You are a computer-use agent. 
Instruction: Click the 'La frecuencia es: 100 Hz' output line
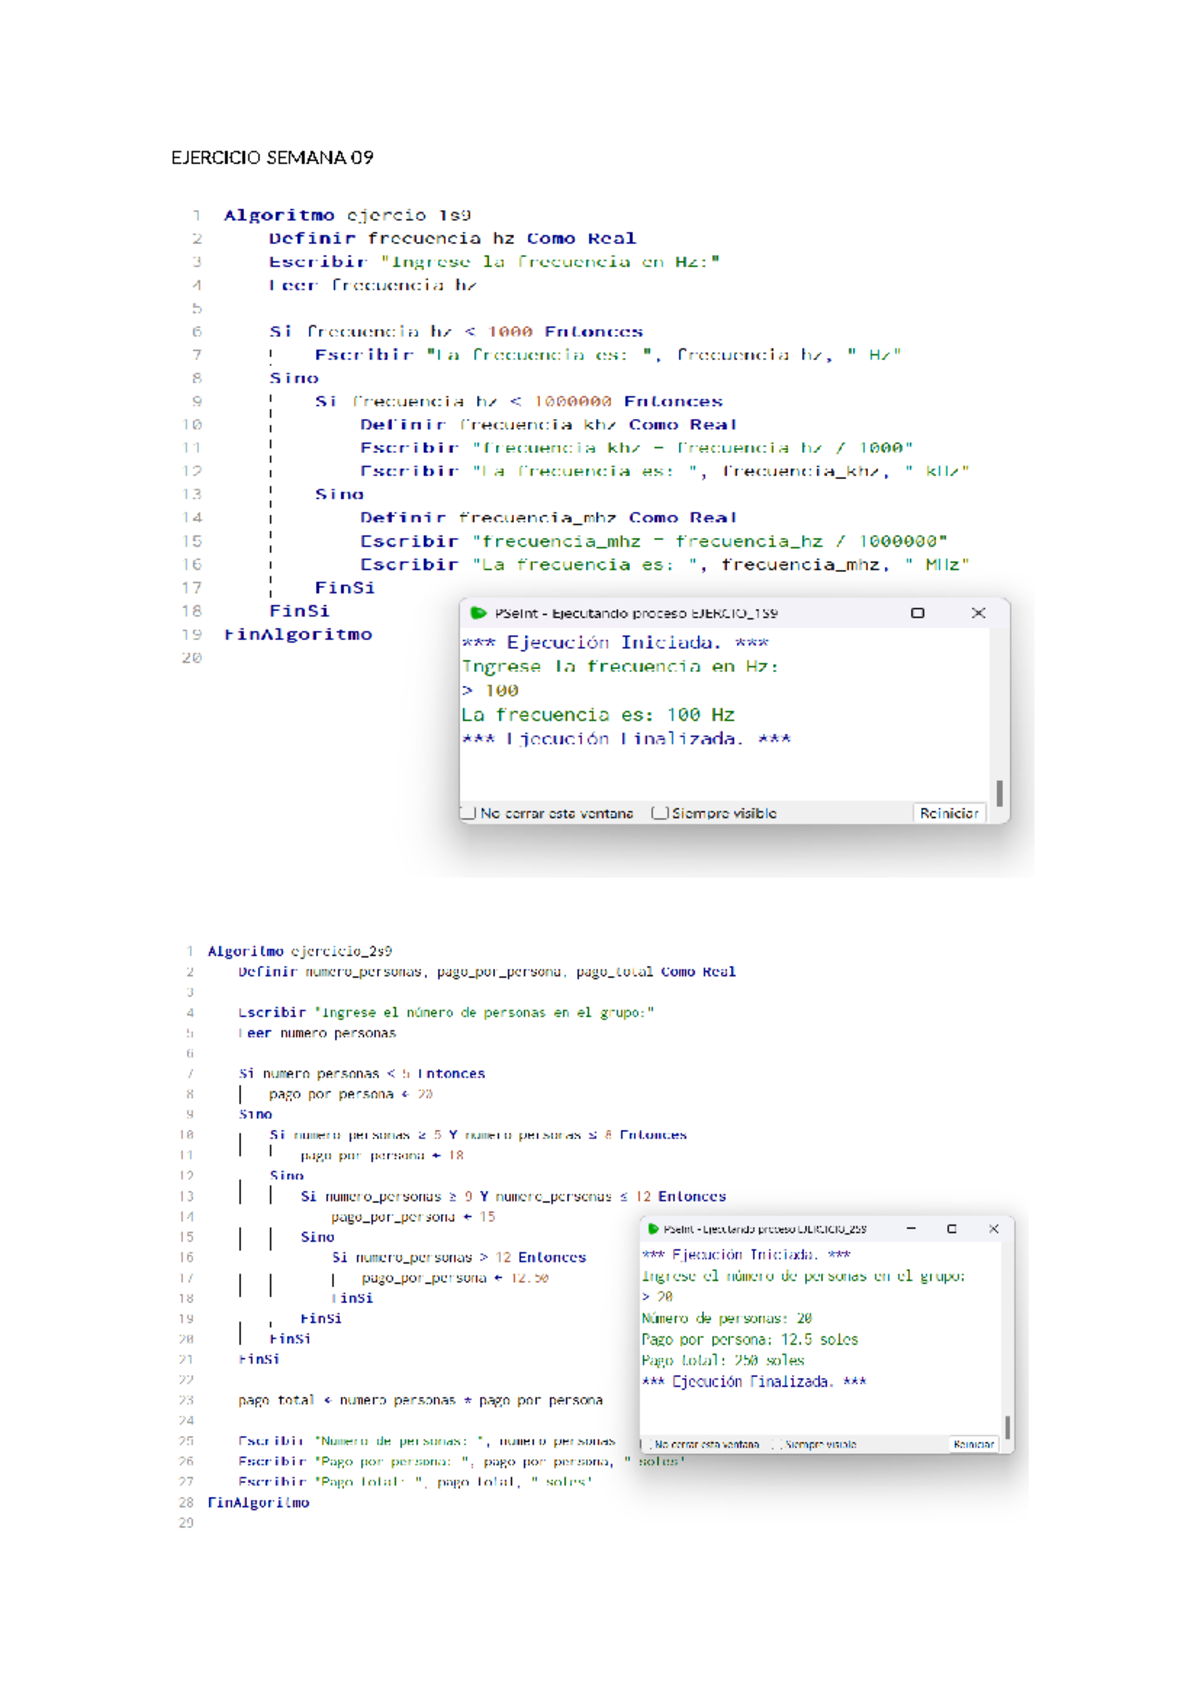[x=598, y=715]
